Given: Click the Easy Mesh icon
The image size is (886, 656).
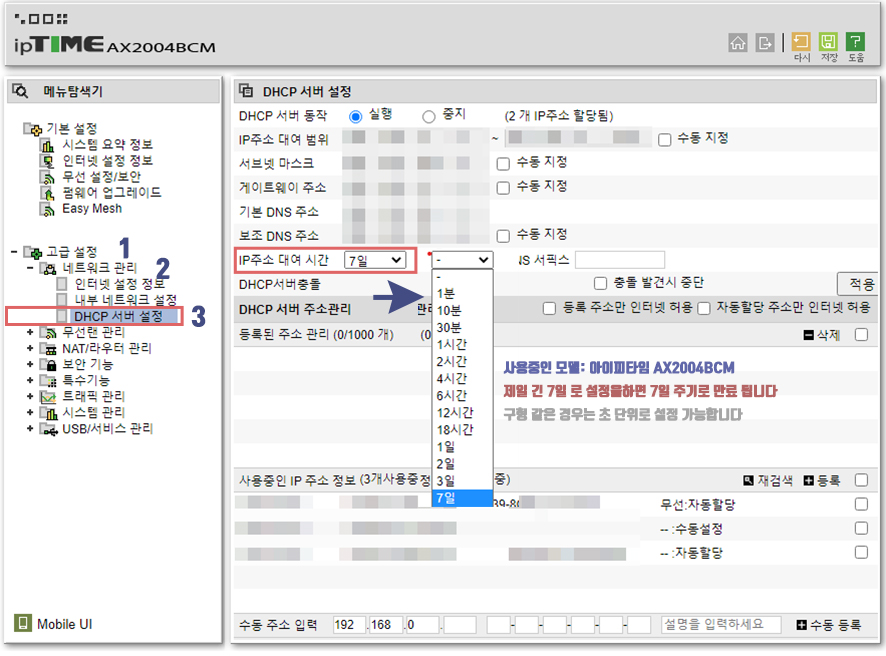Looking at the screenshot, I should 48,209.
